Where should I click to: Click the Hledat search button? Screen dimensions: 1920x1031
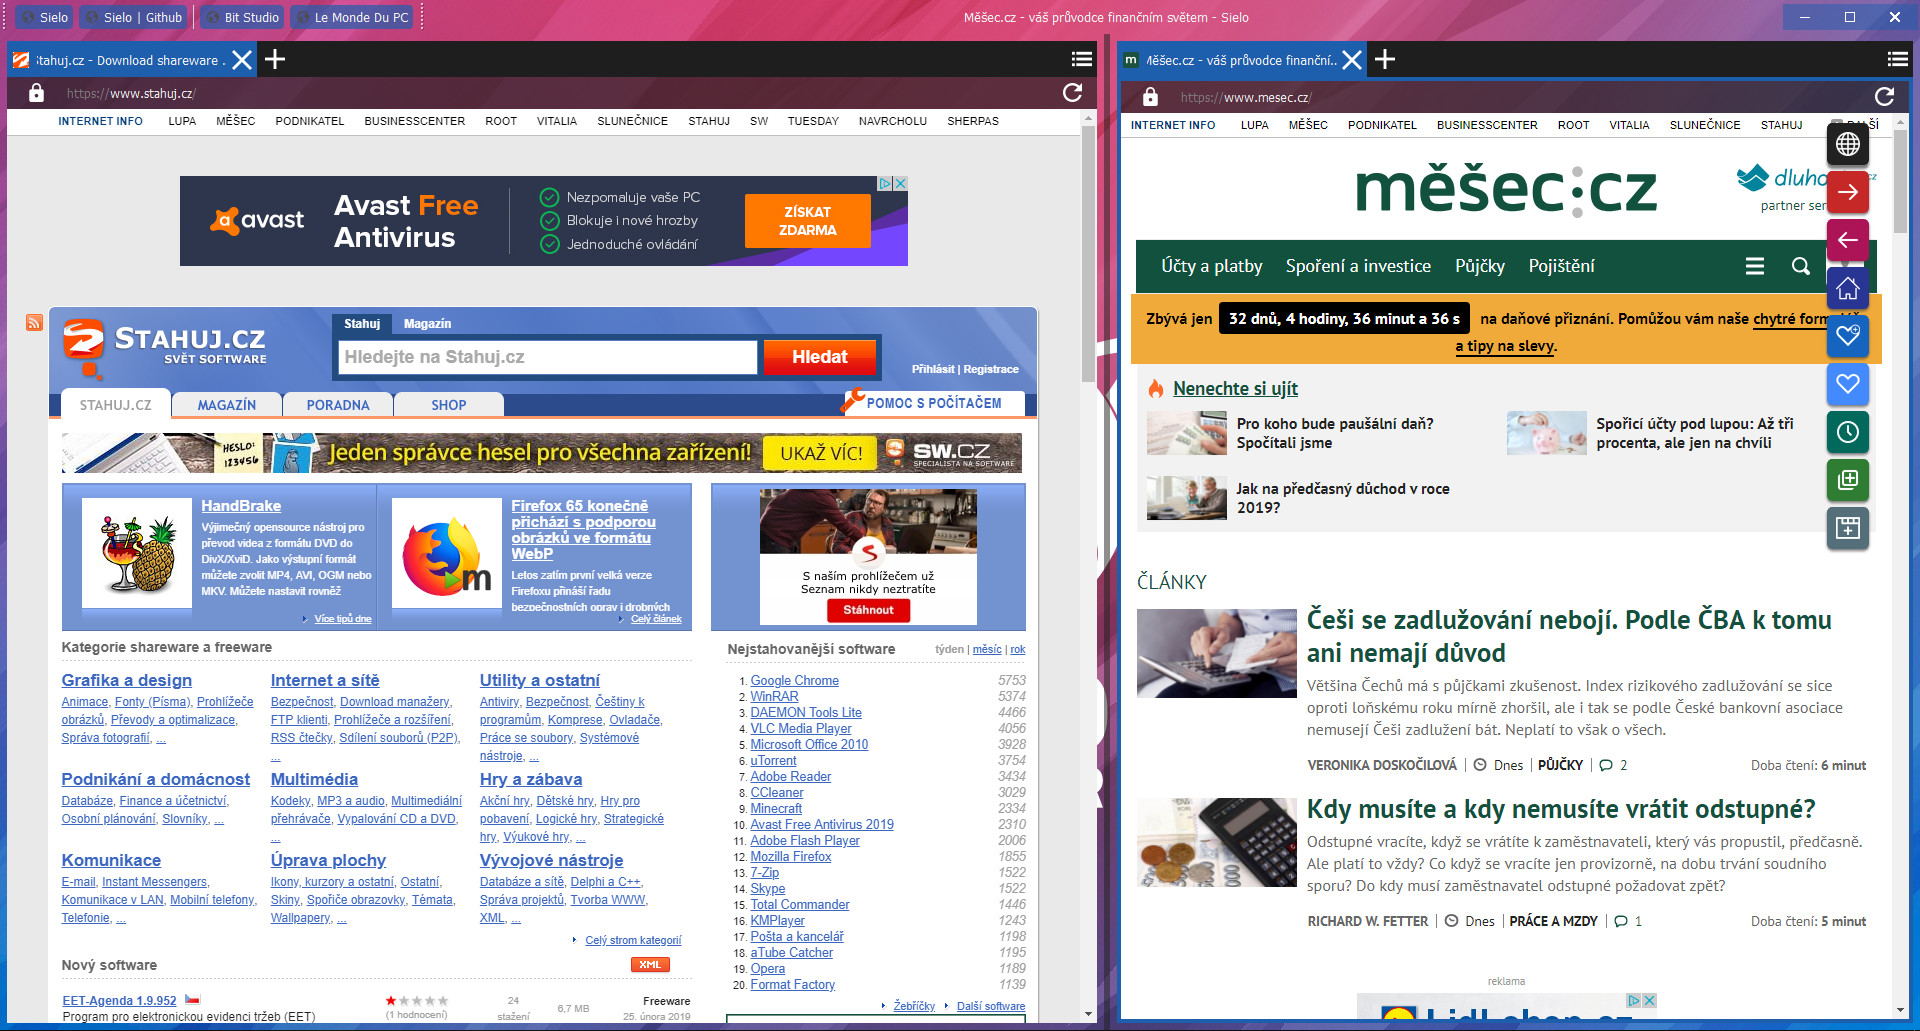pos(819,357)
